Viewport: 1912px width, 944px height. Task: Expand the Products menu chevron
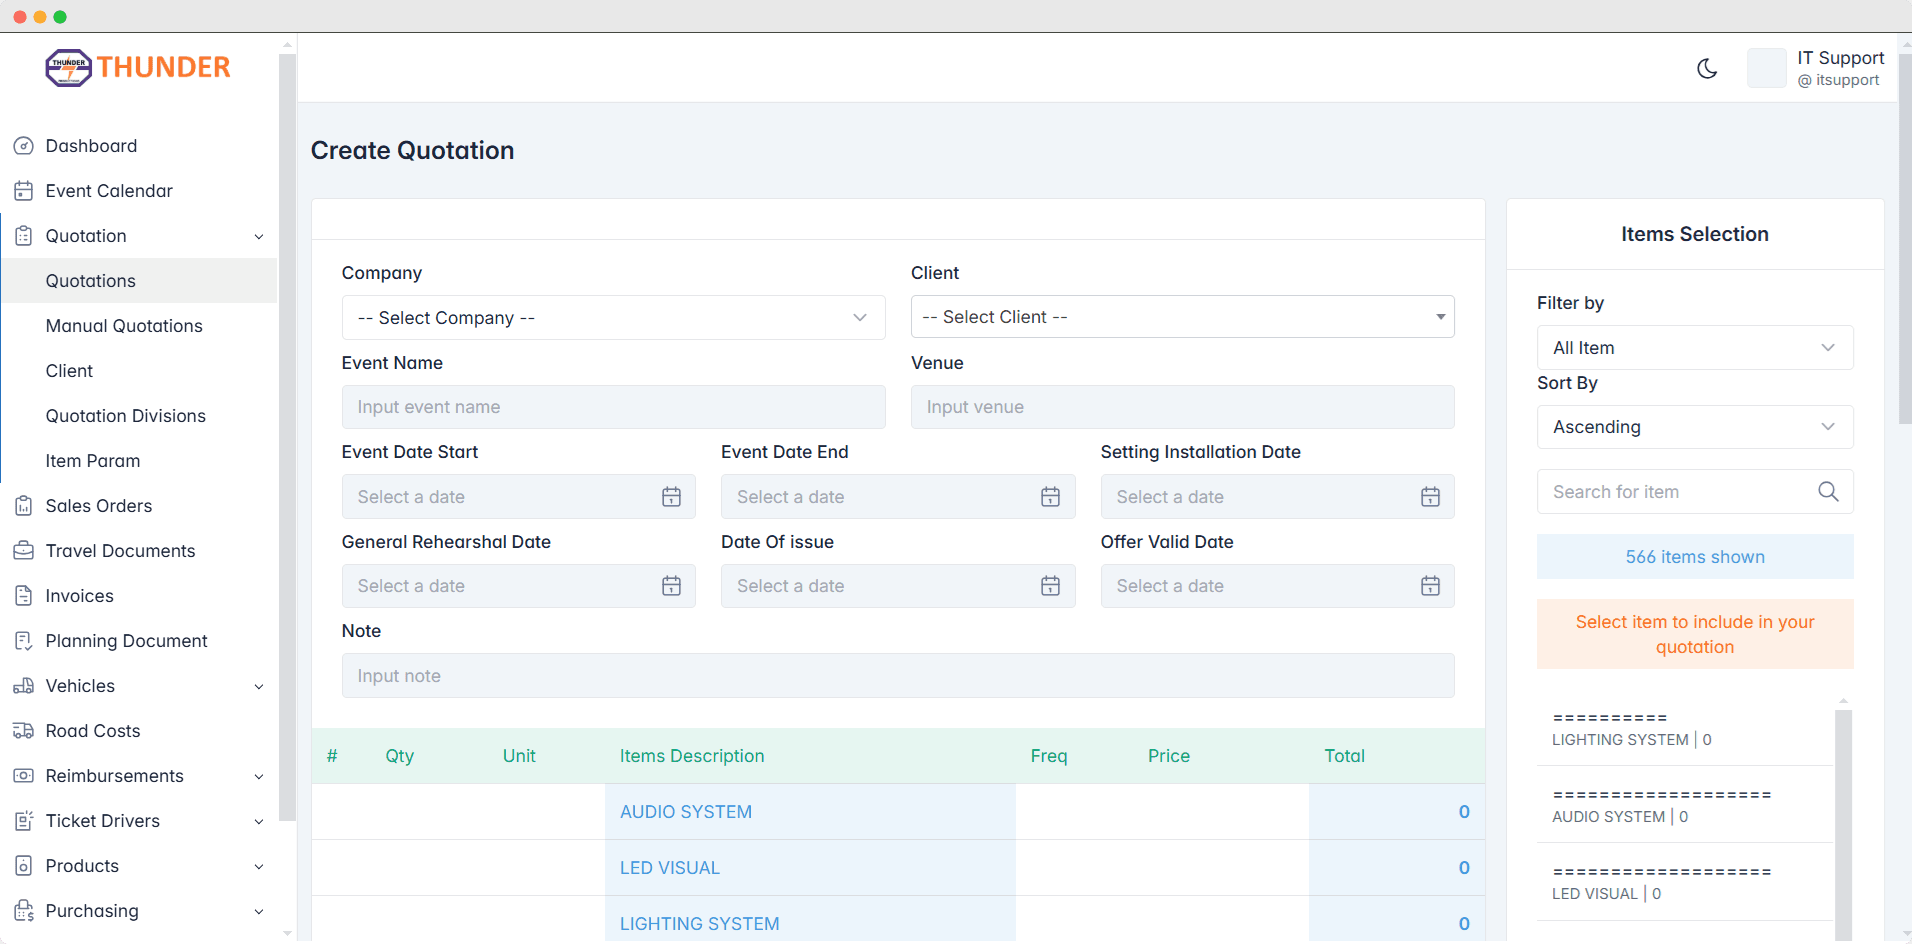pyautogui.click(x=259, y=867)
